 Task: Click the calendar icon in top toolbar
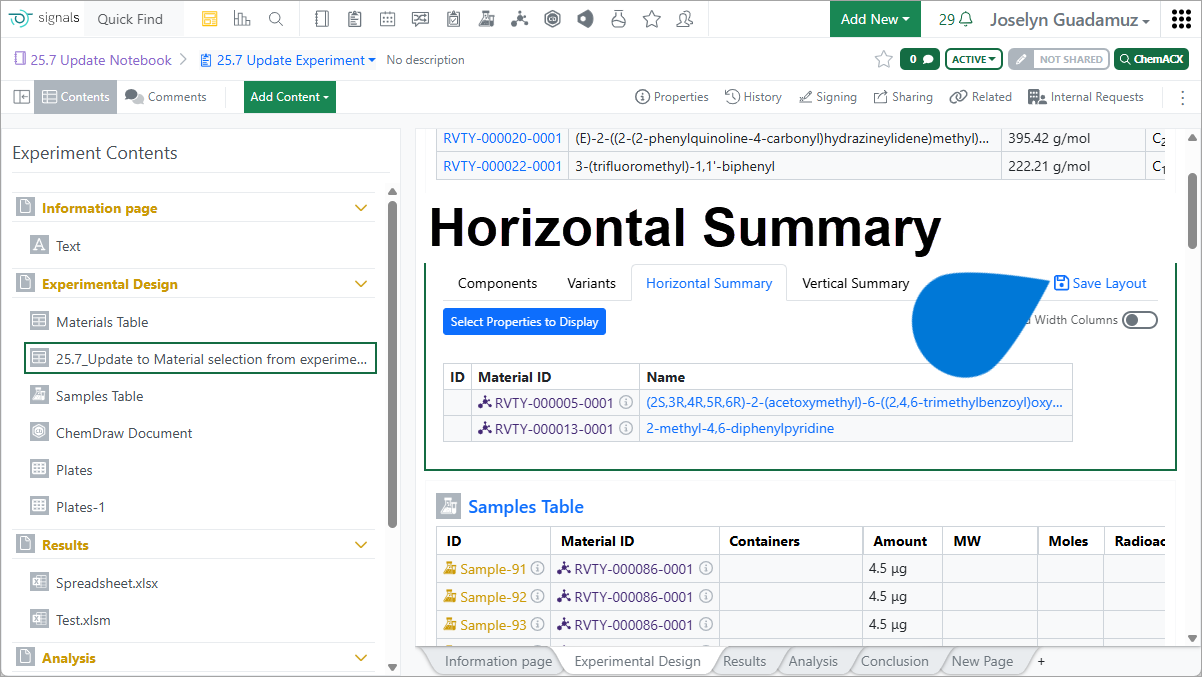[x=387, y=19]
